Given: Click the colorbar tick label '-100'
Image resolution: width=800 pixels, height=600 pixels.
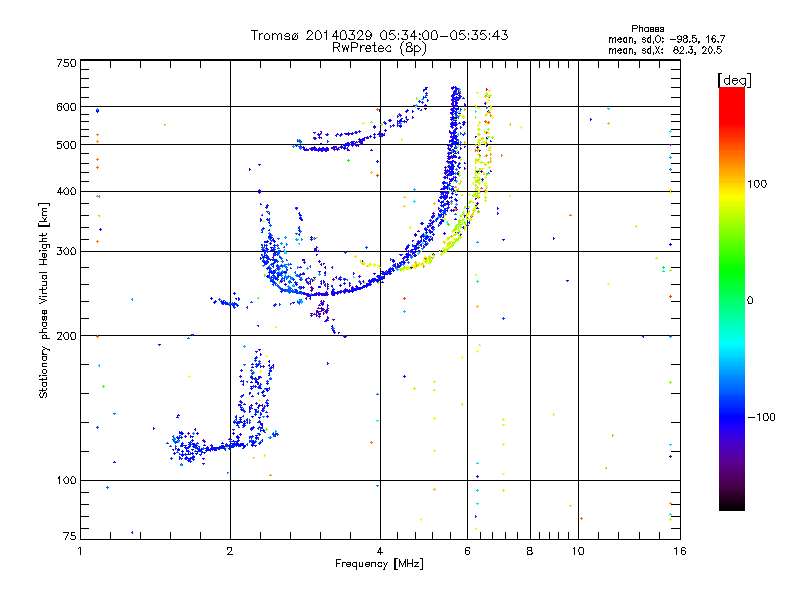Looking at the screenshot, I should (x=761, y=417).
